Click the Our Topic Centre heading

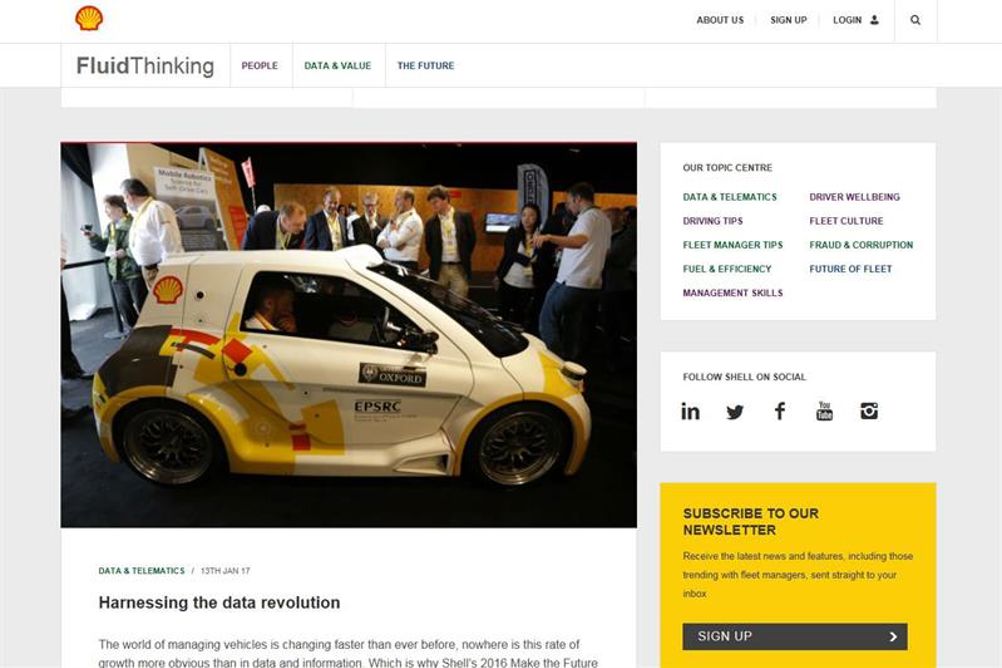pyautogui.click(x=727, y=167)
